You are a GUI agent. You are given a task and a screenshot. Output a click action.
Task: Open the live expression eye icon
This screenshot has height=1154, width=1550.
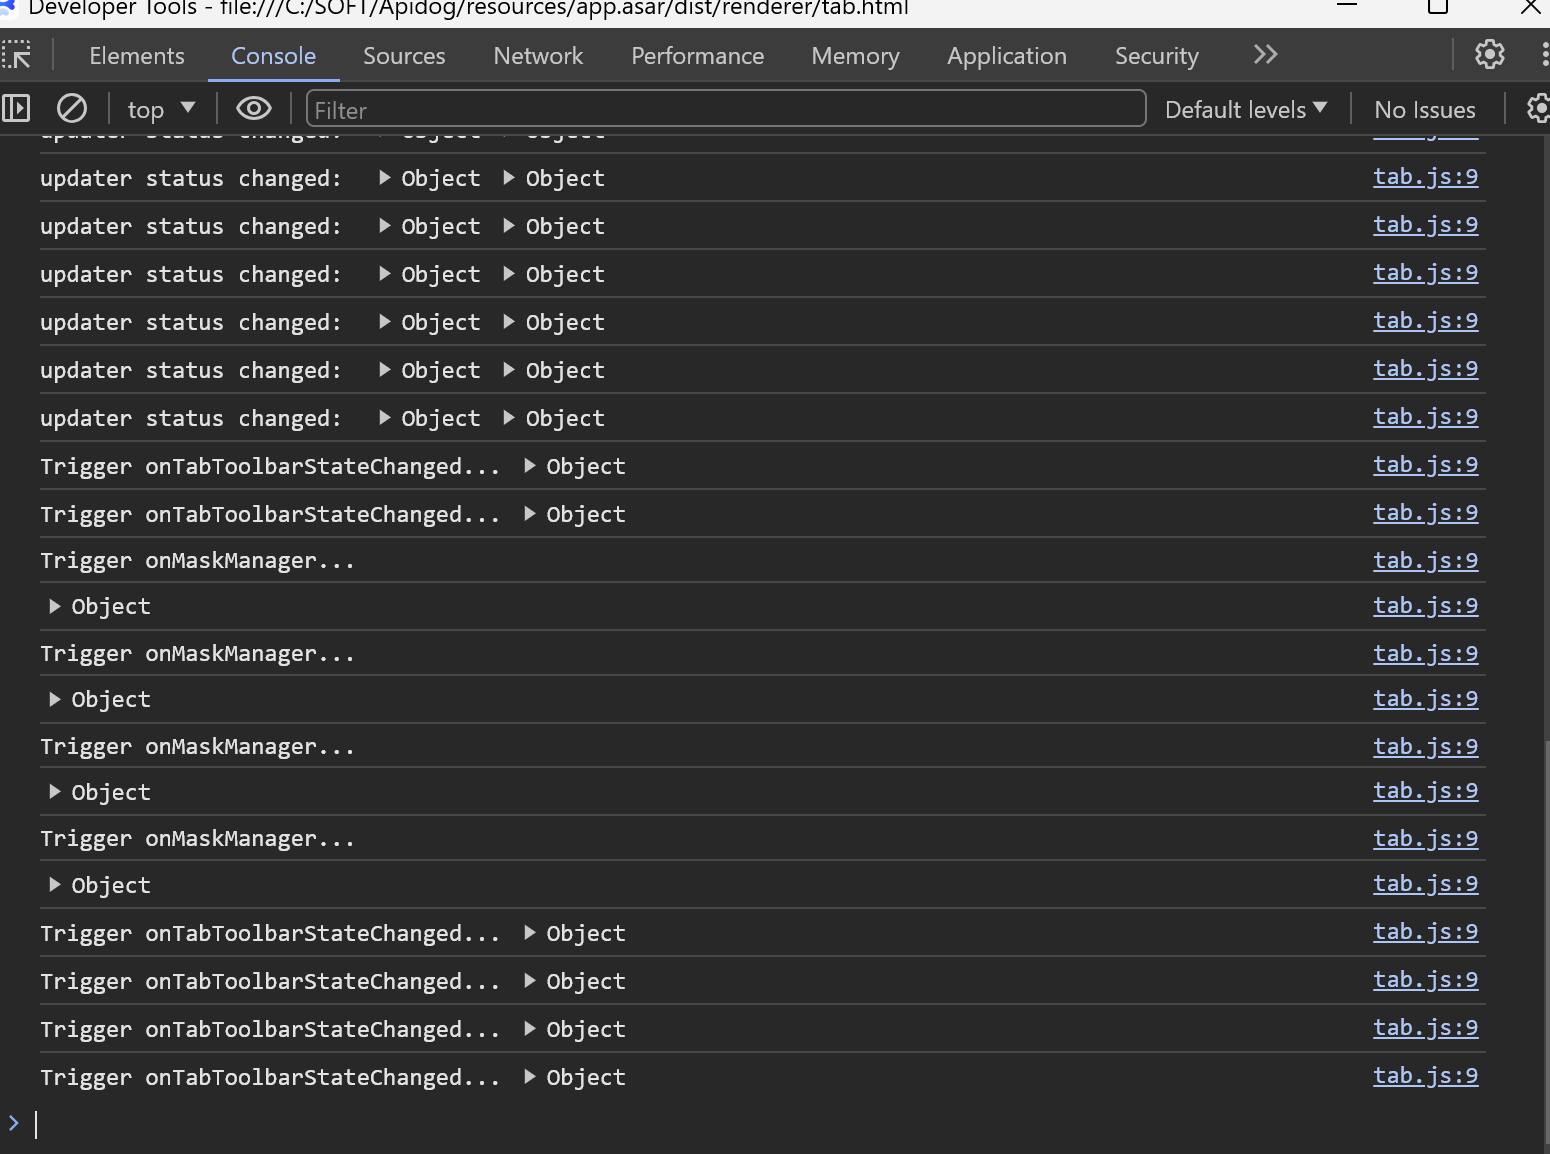tap(253, 108)
